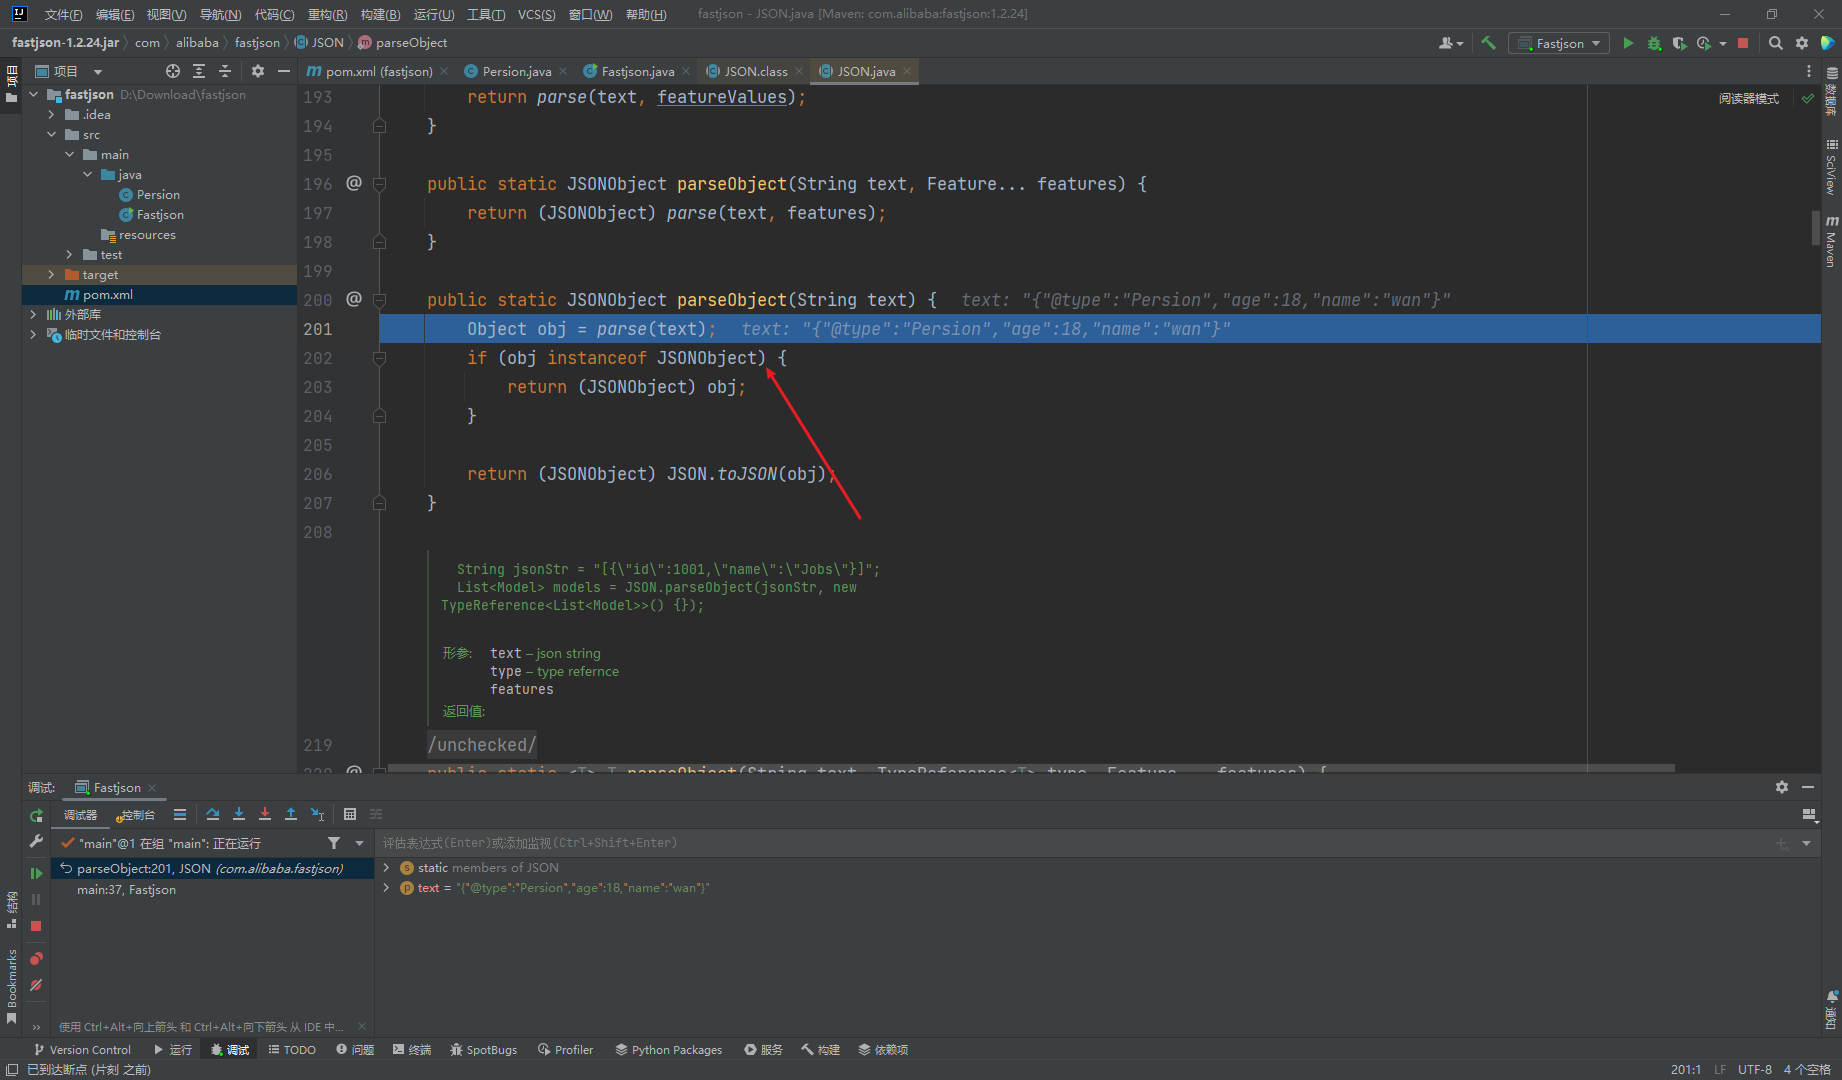This screenshot has height=1080, width=1842.
Task: Switch to the JSON.class tab
Action: 755,71
